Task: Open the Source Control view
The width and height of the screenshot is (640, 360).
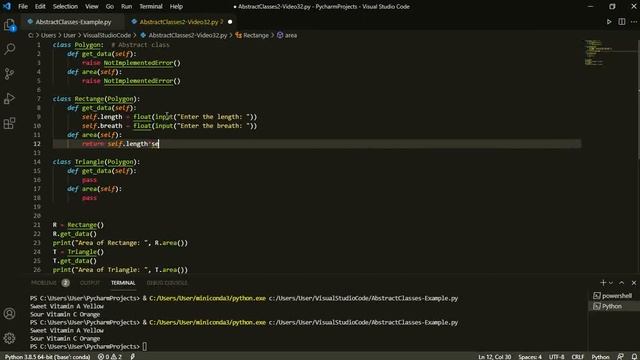Action: click(x=9, y=74)
